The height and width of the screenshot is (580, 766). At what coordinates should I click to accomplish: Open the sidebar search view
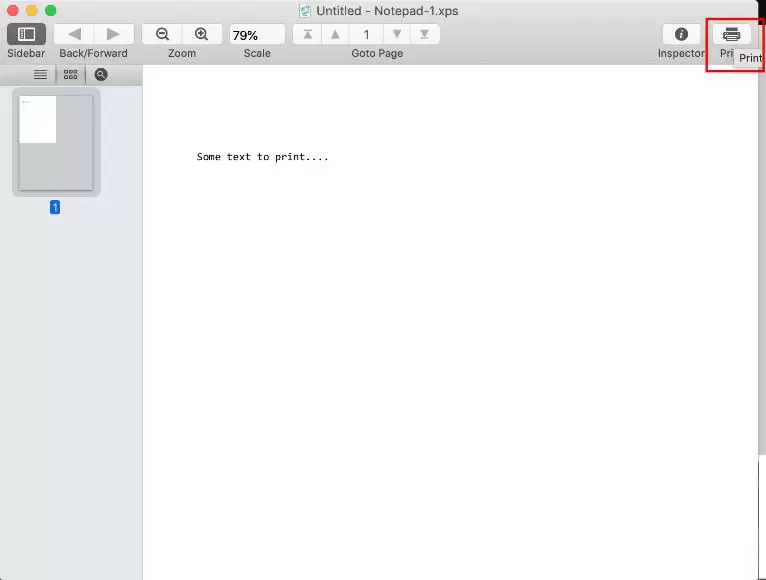click(101, 74)
